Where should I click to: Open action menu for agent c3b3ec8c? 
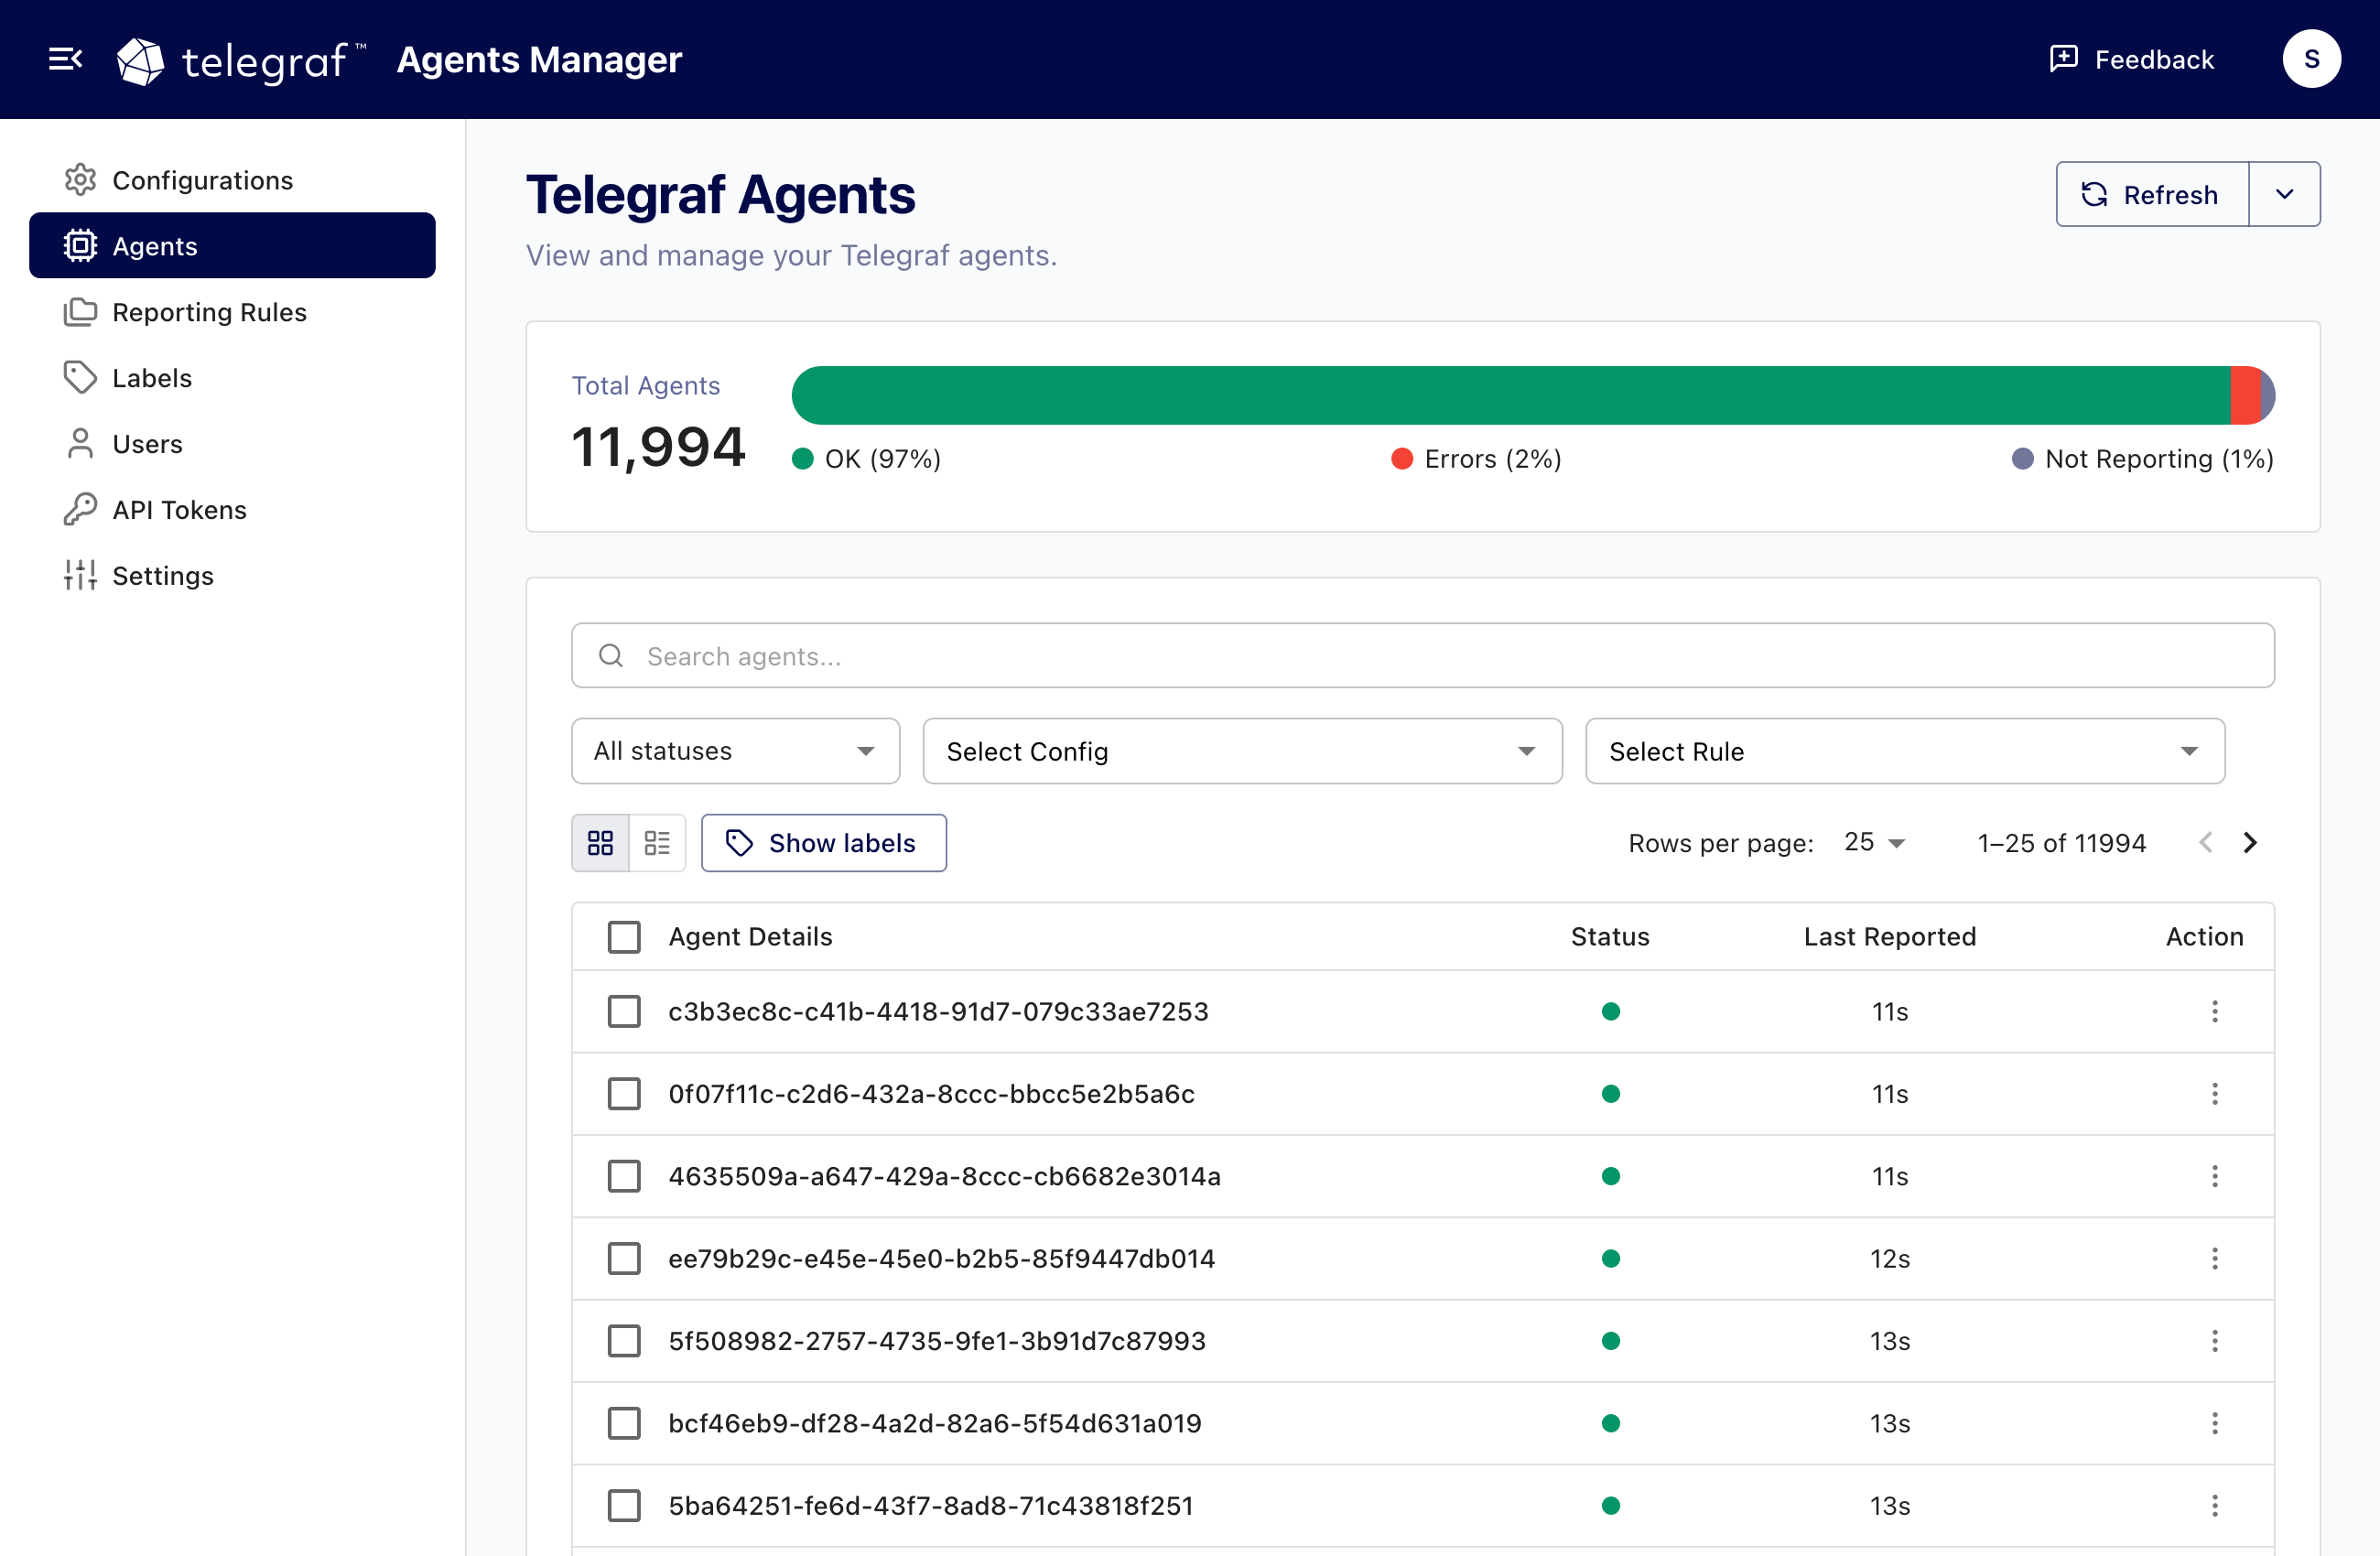2214,1012
